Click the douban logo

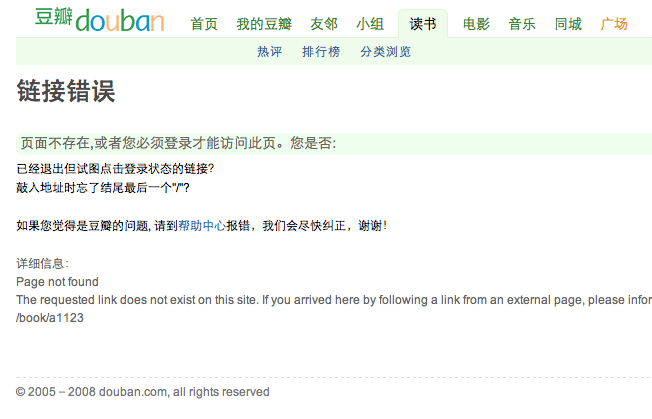tap(99, 20)
